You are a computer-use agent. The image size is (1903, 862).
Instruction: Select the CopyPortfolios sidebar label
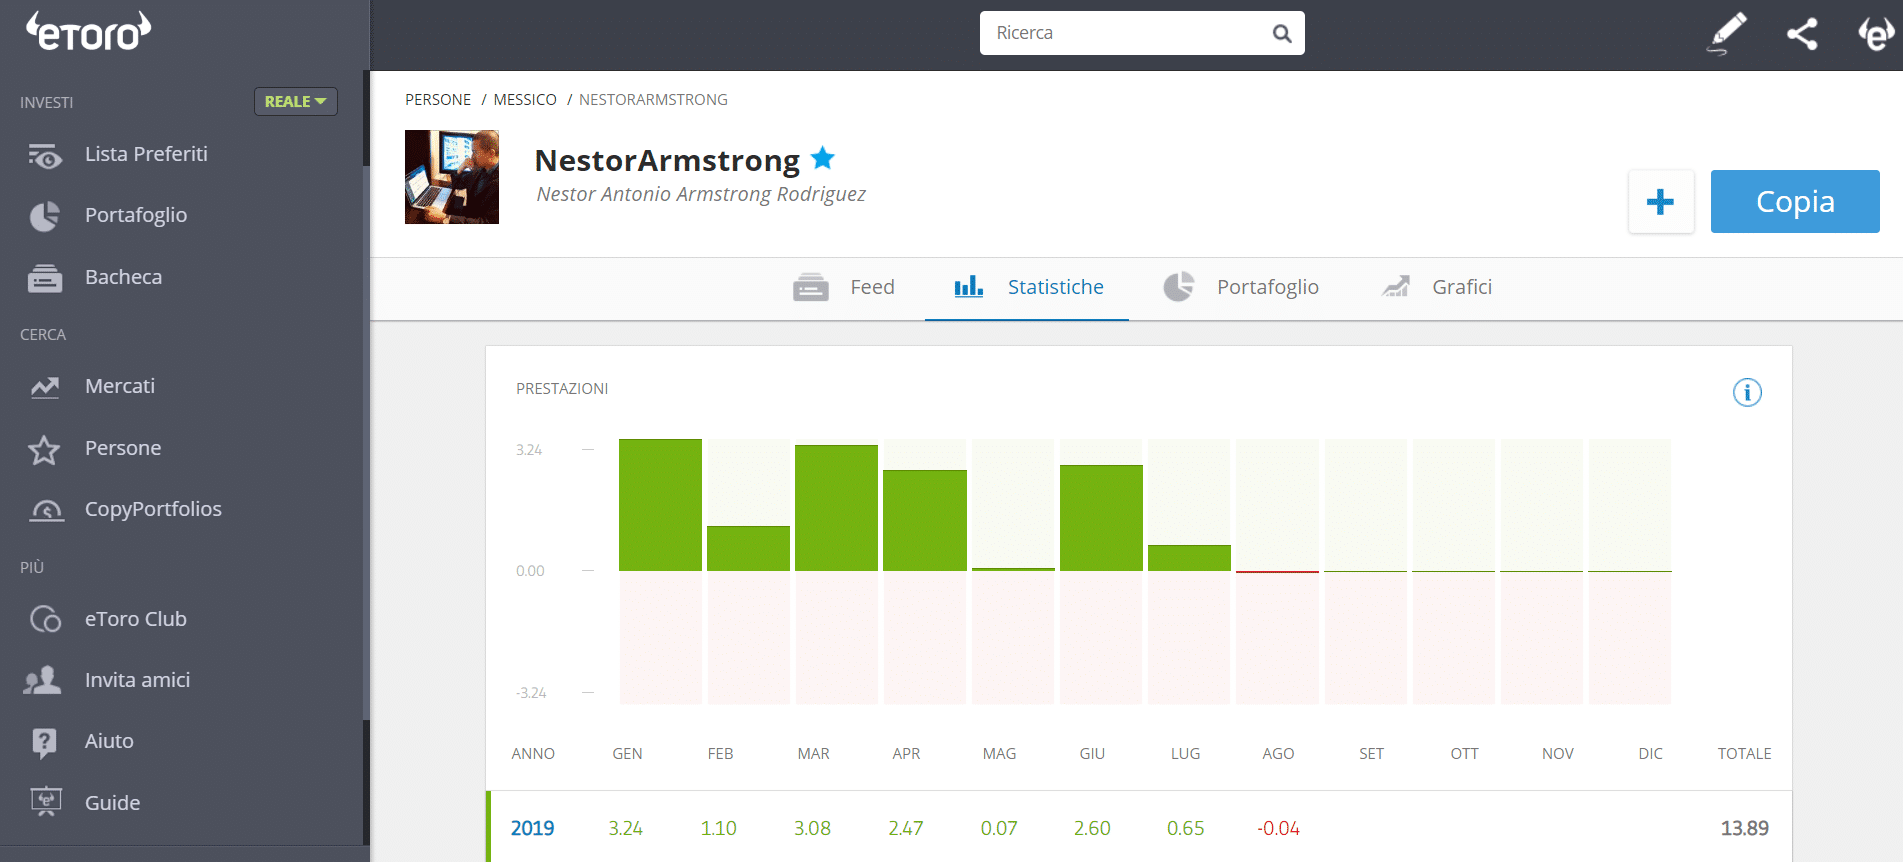point(153,509)
